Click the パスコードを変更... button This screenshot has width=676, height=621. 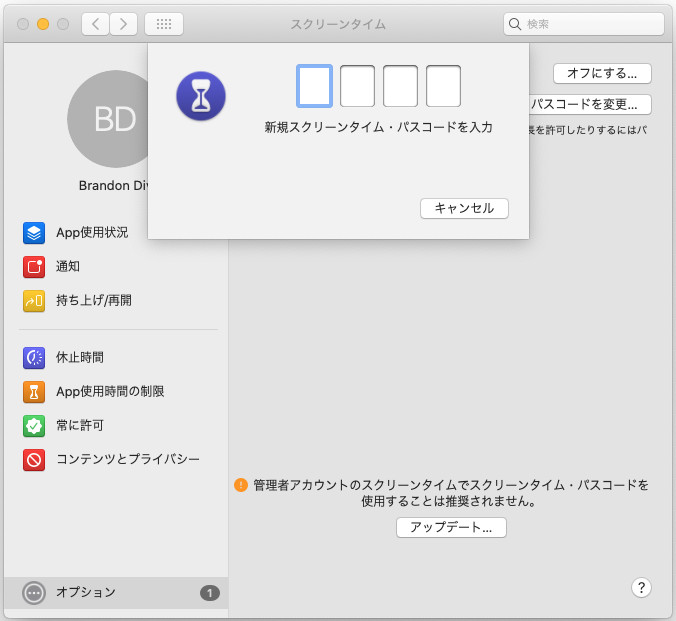coord(590,104)
